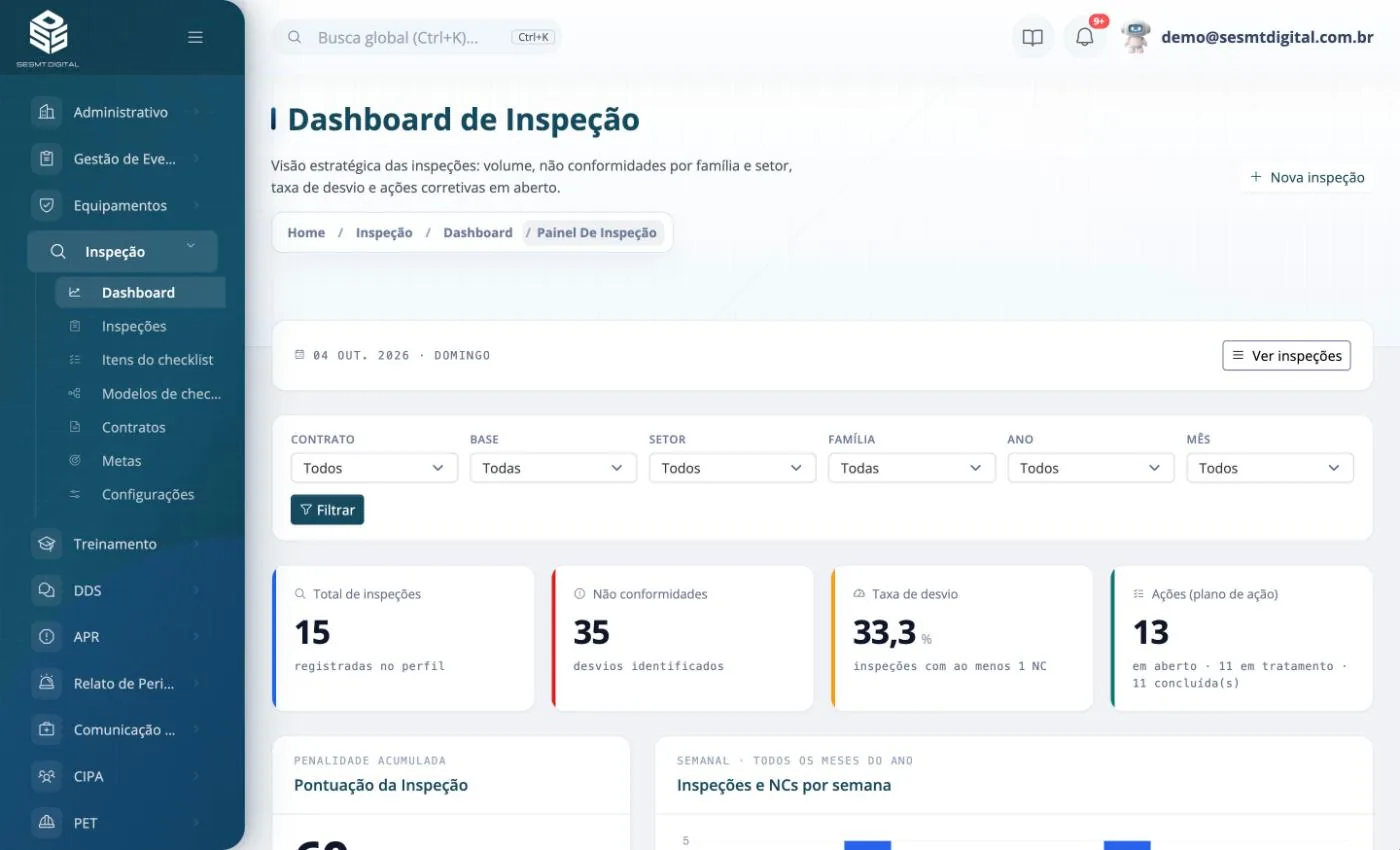Viewport: 1400px width, 850px height.
Task: Open the Família dropdown
Action: coord(911,468)
